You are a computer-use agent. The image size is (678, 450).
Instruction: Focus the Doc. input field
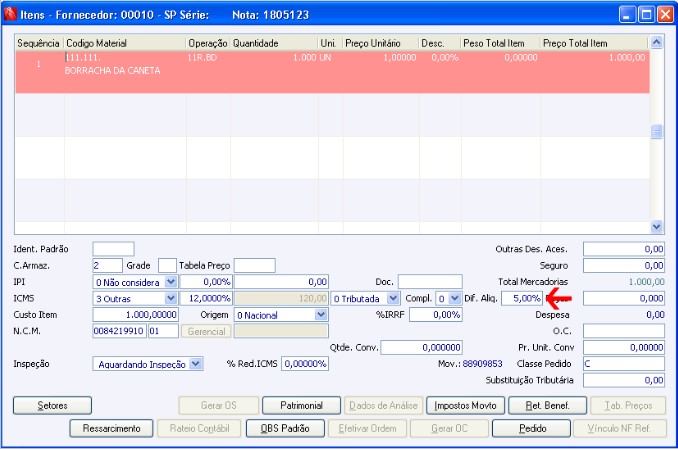click(x=430, y=282)
